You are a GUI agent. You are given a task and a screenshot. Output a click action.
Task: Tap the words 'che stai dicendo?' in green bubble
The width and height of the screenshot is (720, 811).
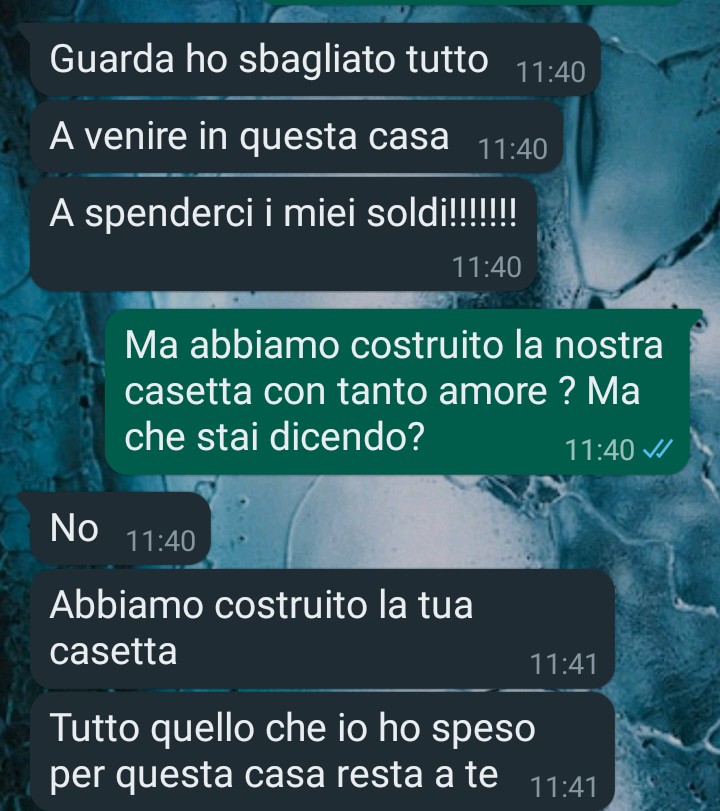[x=274, y=437]
